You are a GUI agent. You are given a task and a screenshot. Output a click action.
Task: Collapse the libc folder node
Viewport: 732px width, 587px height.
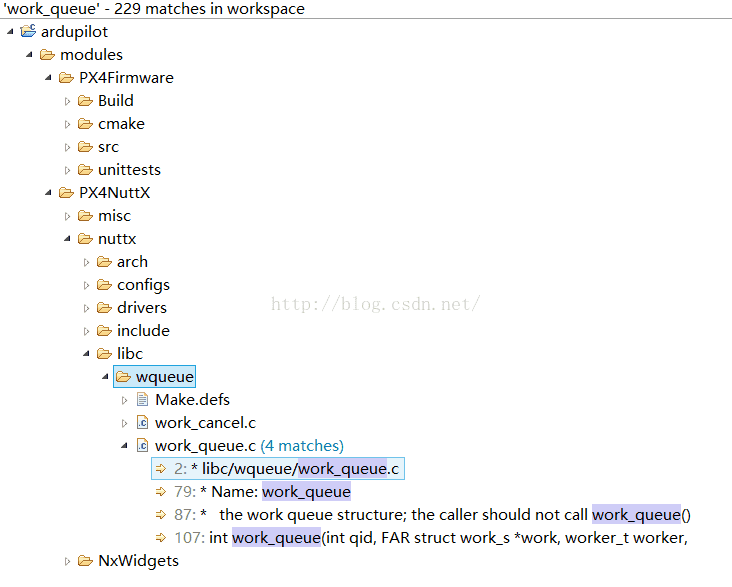tap(87, 354)
